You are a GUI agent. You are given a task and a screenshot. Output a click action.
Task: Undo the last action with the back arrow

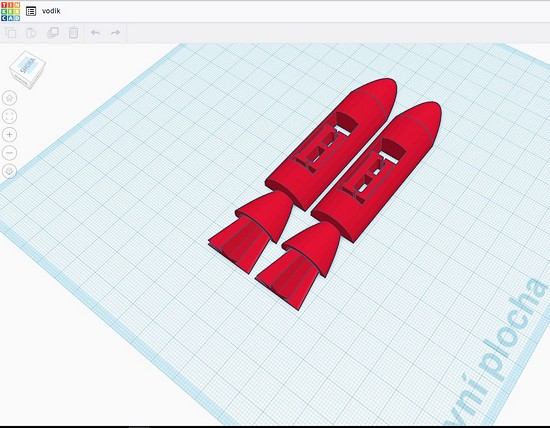[95, 33]
